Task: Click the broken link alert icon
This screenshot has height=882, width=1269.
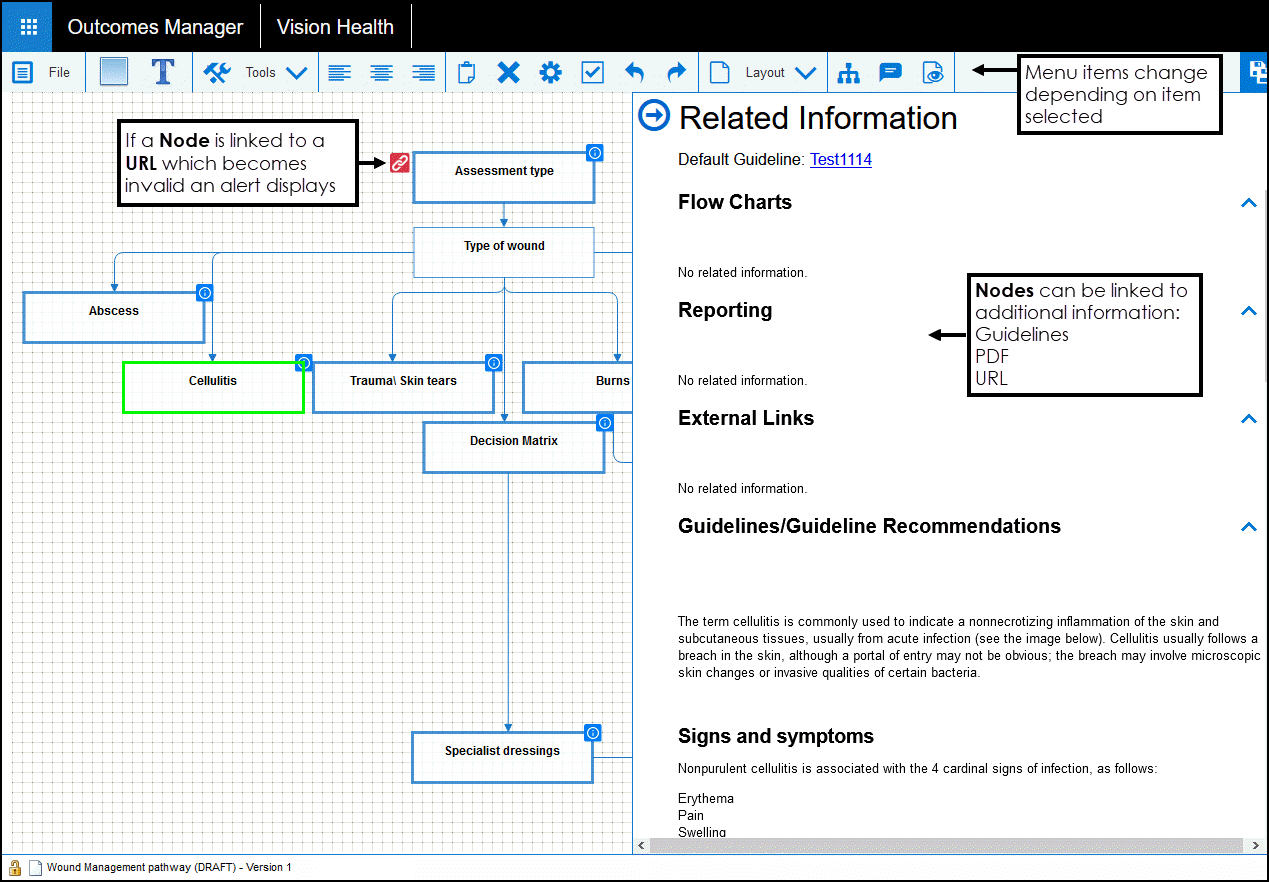Action: [400, 163]
